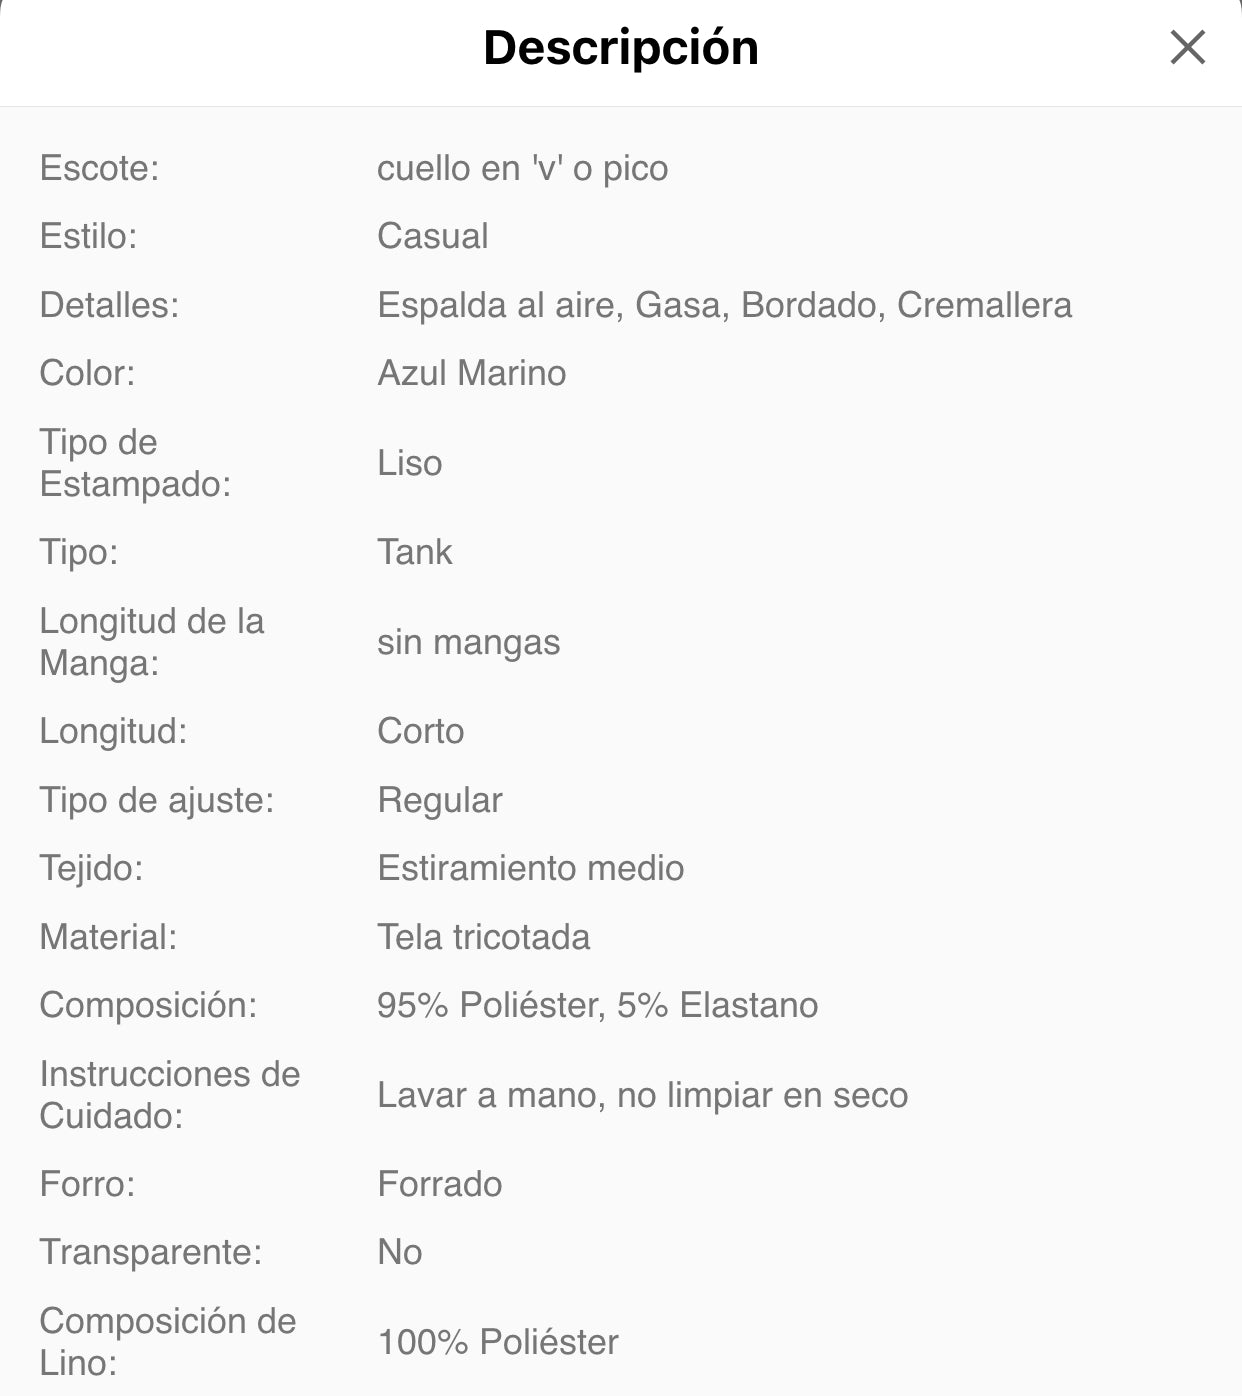Click the "cuello en 'v' o pico" value

[x=522, y=168]
